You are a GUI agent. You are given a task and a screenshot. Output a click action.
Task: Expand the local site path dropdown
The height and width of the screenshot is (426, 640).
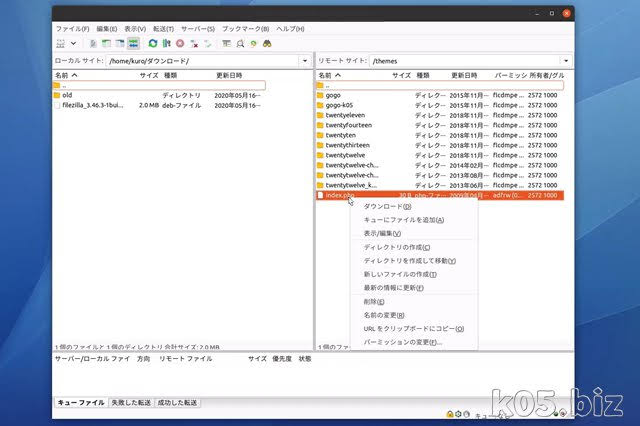(x=305, y=61)
